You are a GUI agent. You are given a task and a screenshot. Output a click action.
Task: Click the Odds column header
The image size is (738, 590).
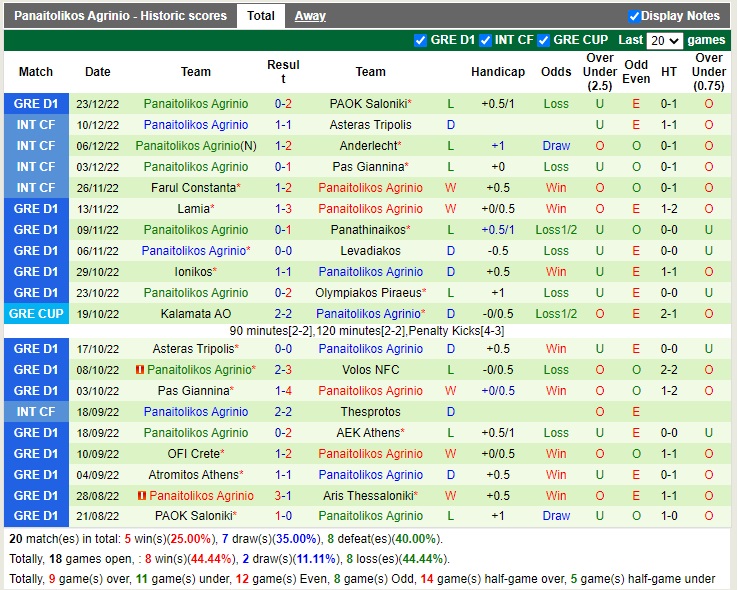(556, 72)
